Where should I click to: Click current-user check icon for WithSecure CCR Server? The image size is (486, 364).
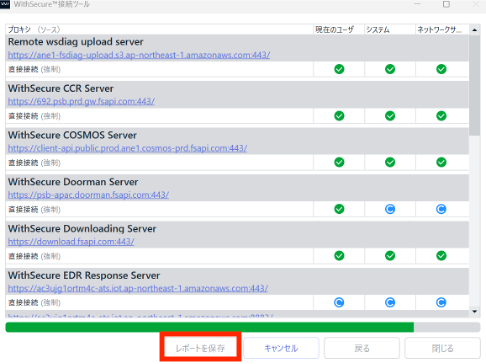coord(339,116)
